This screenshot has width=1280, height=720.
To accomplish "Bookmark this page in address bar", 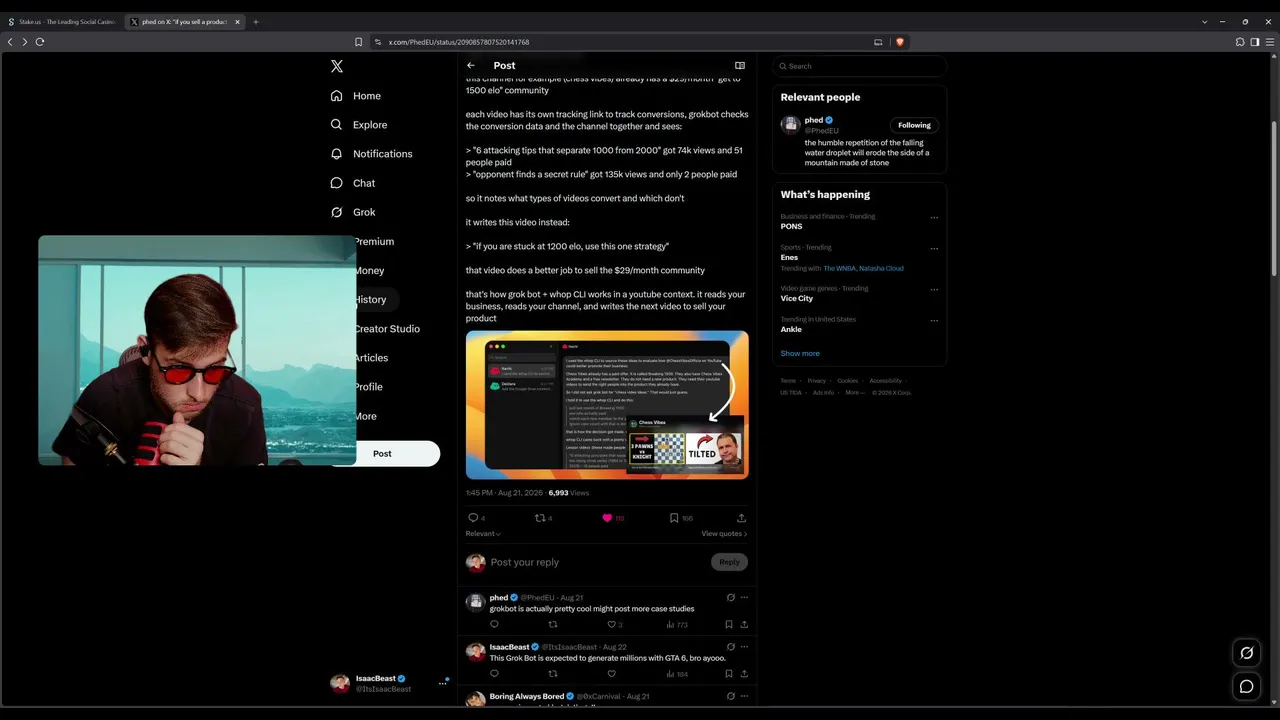I will point(359,42).
